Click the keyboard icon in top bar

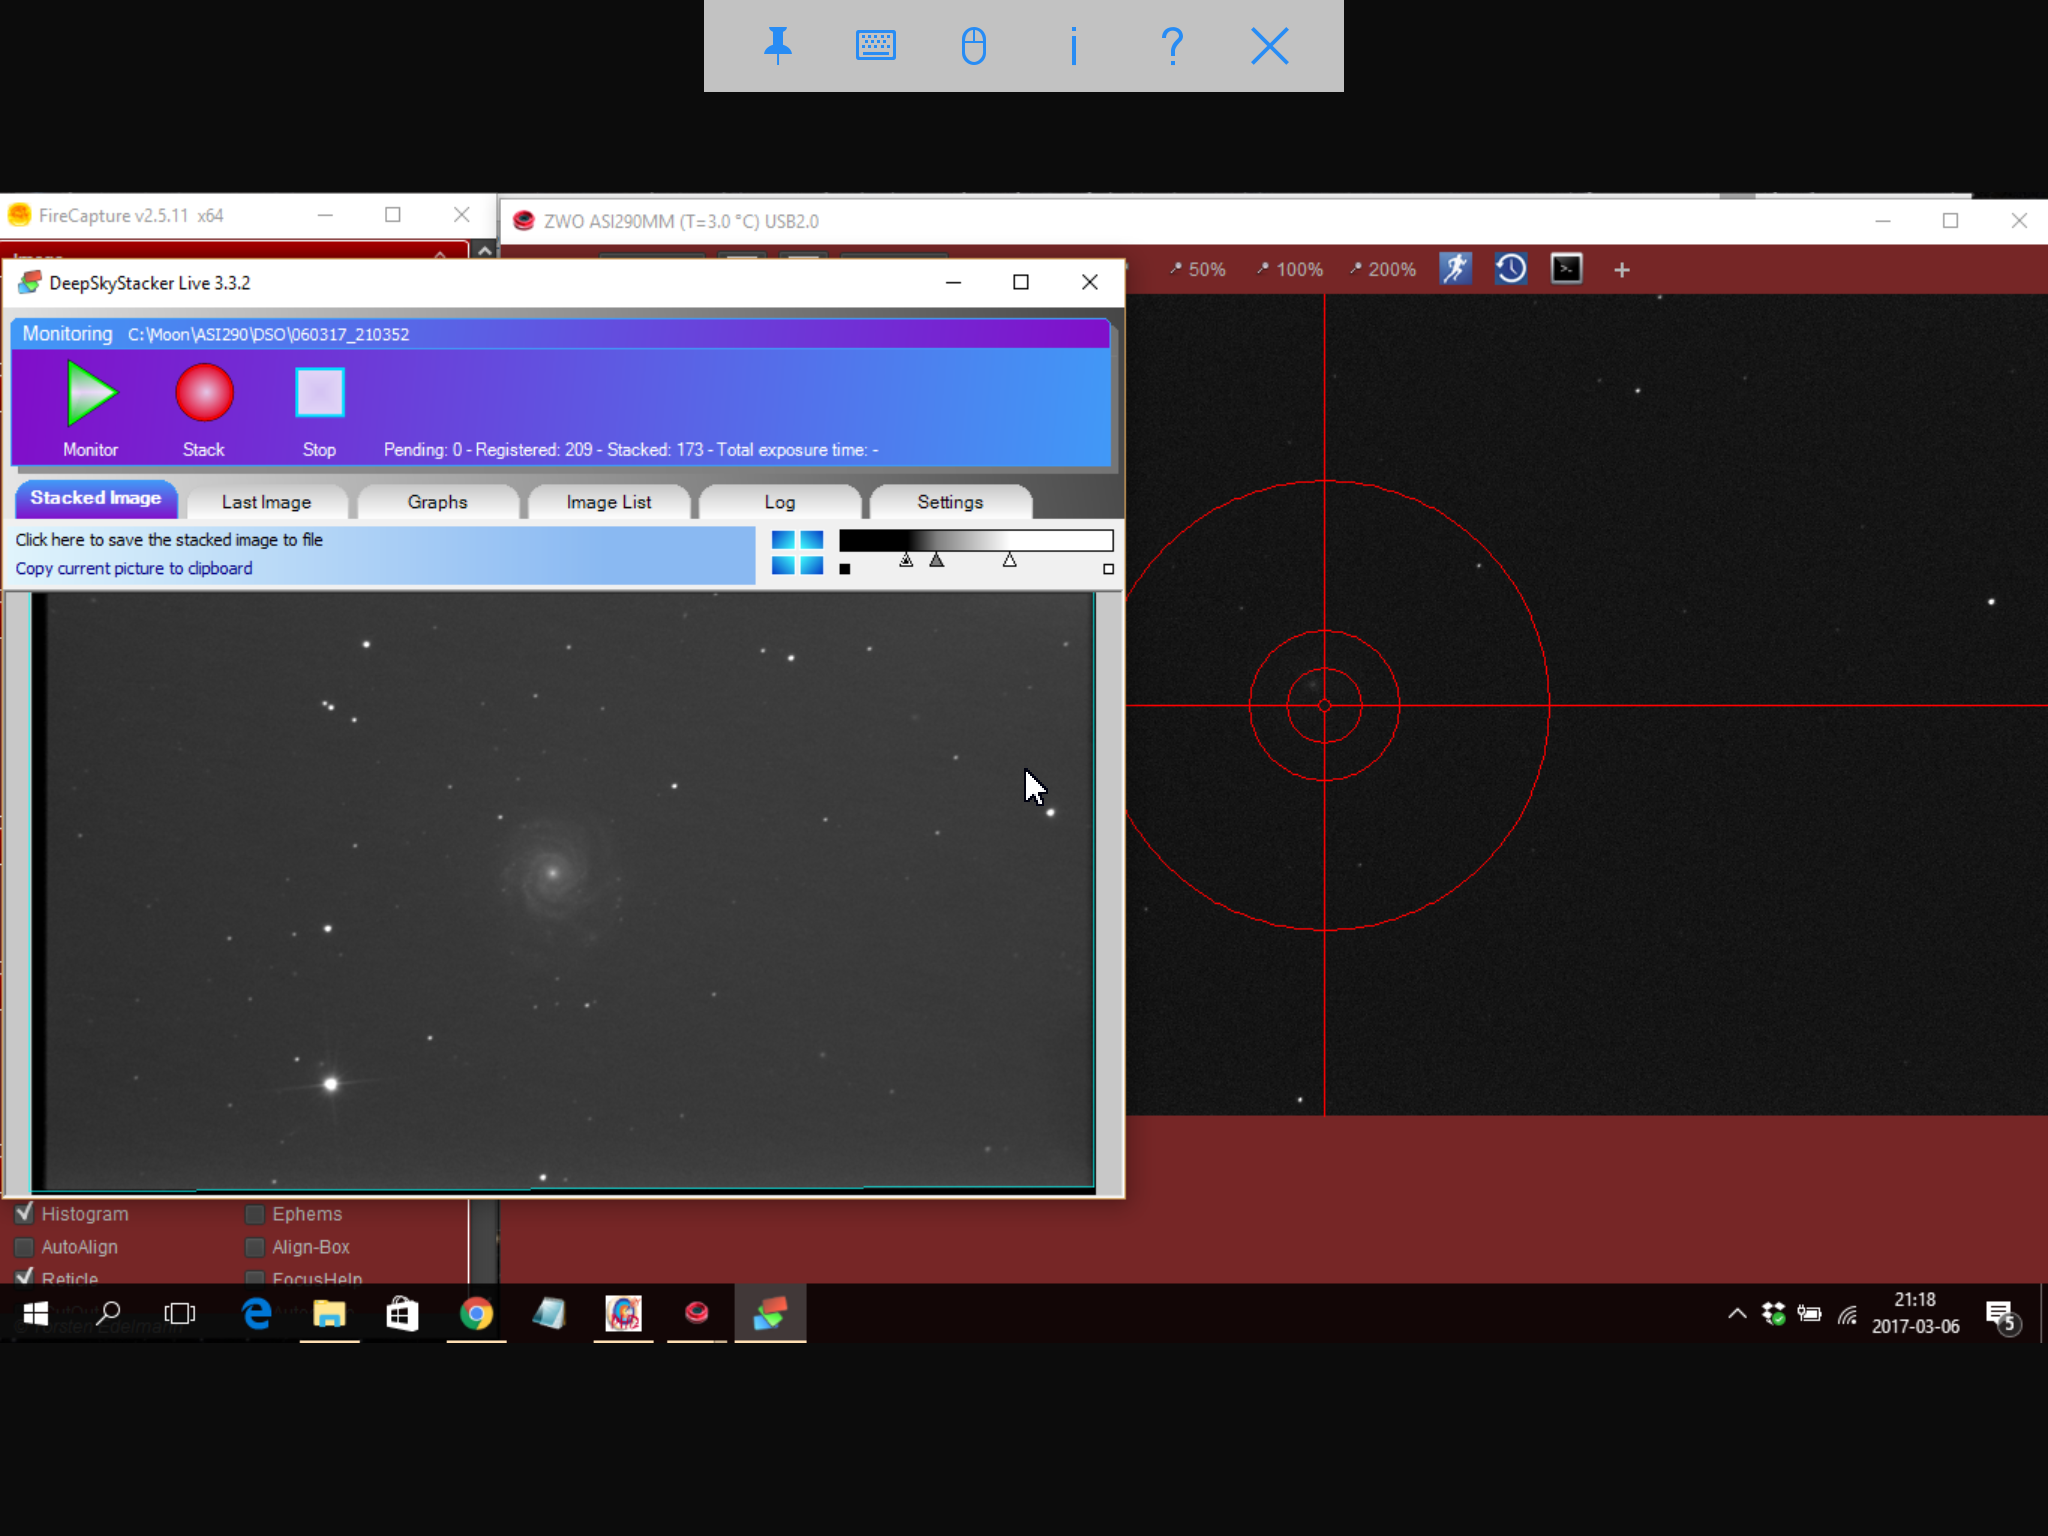pyautogui.click(x=876, y=46)
